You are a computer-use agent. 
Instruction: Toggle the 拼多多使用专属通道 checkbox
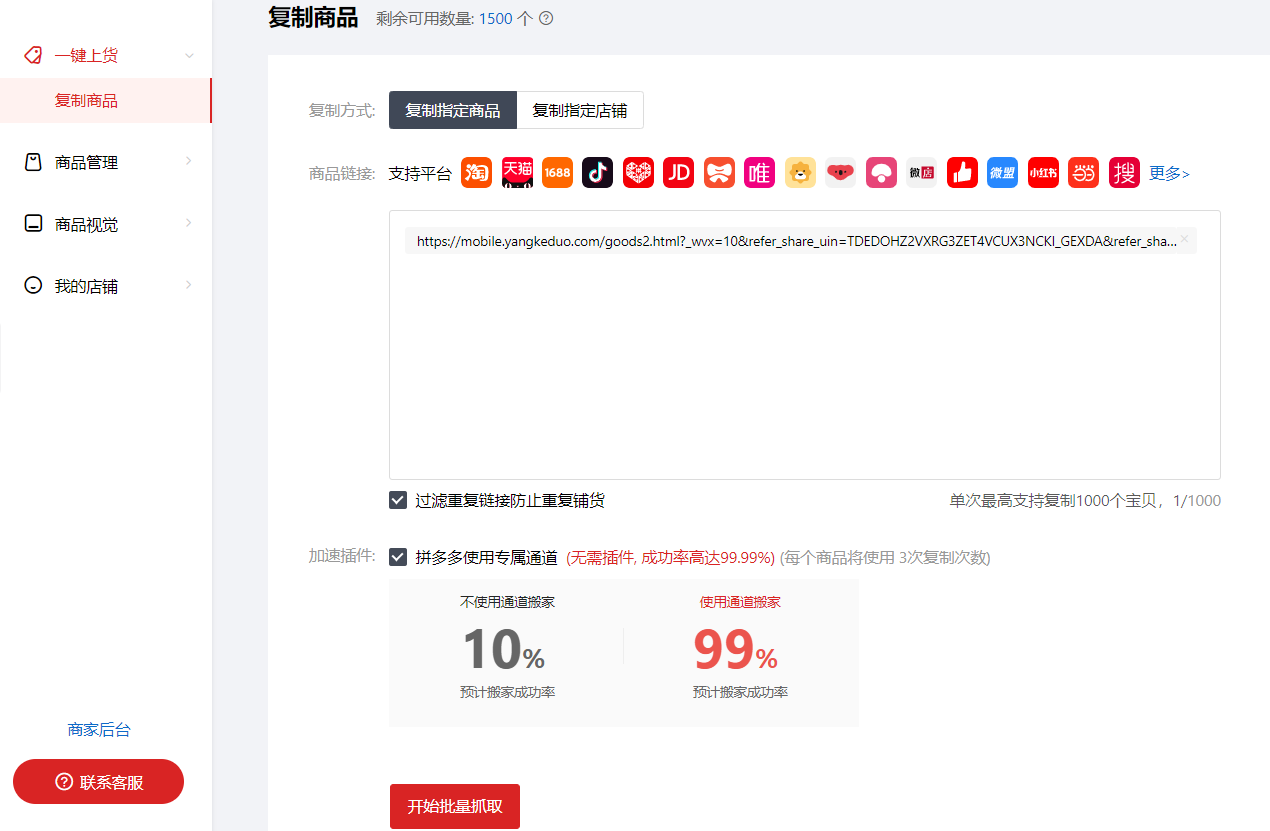[398, 557]
